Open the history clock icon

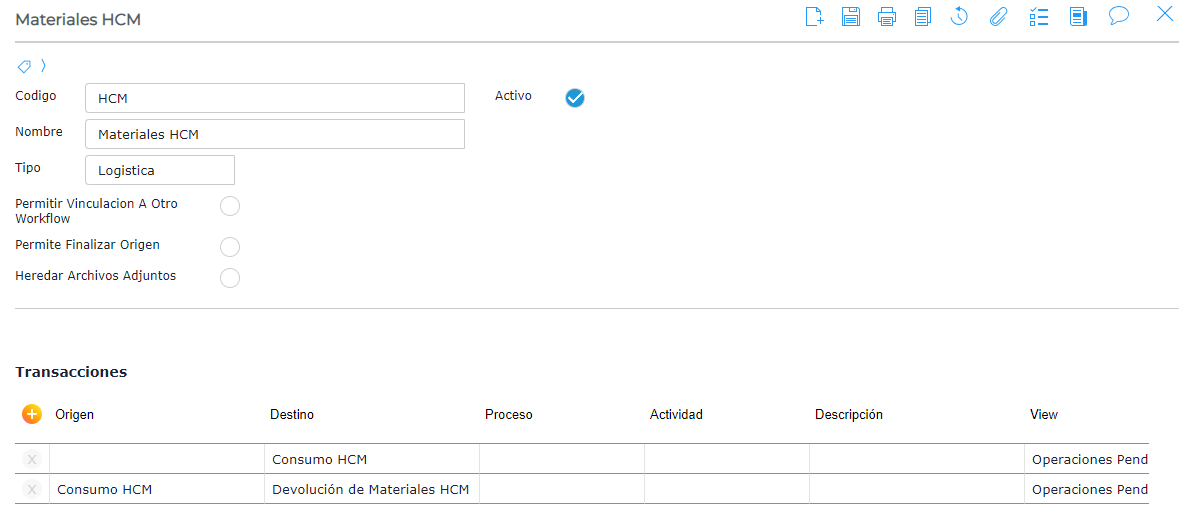pos(959,16)
